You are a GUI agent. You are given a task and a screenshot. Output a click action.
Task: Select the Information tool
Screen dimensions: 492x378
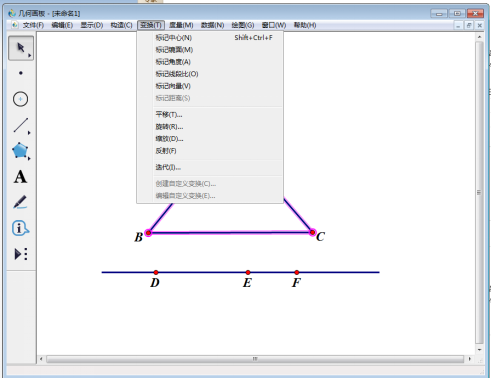point(20,228)
